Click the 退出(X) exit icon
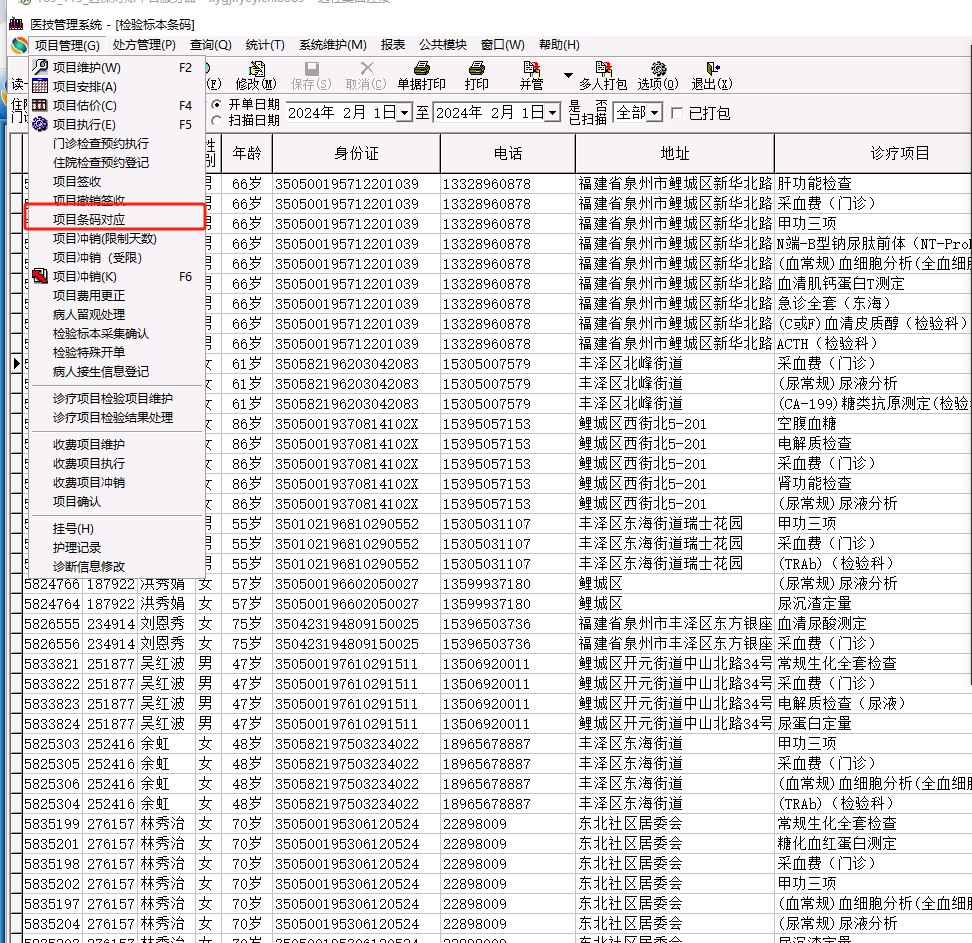Screen dimensions: 972x943 point(713,68)
